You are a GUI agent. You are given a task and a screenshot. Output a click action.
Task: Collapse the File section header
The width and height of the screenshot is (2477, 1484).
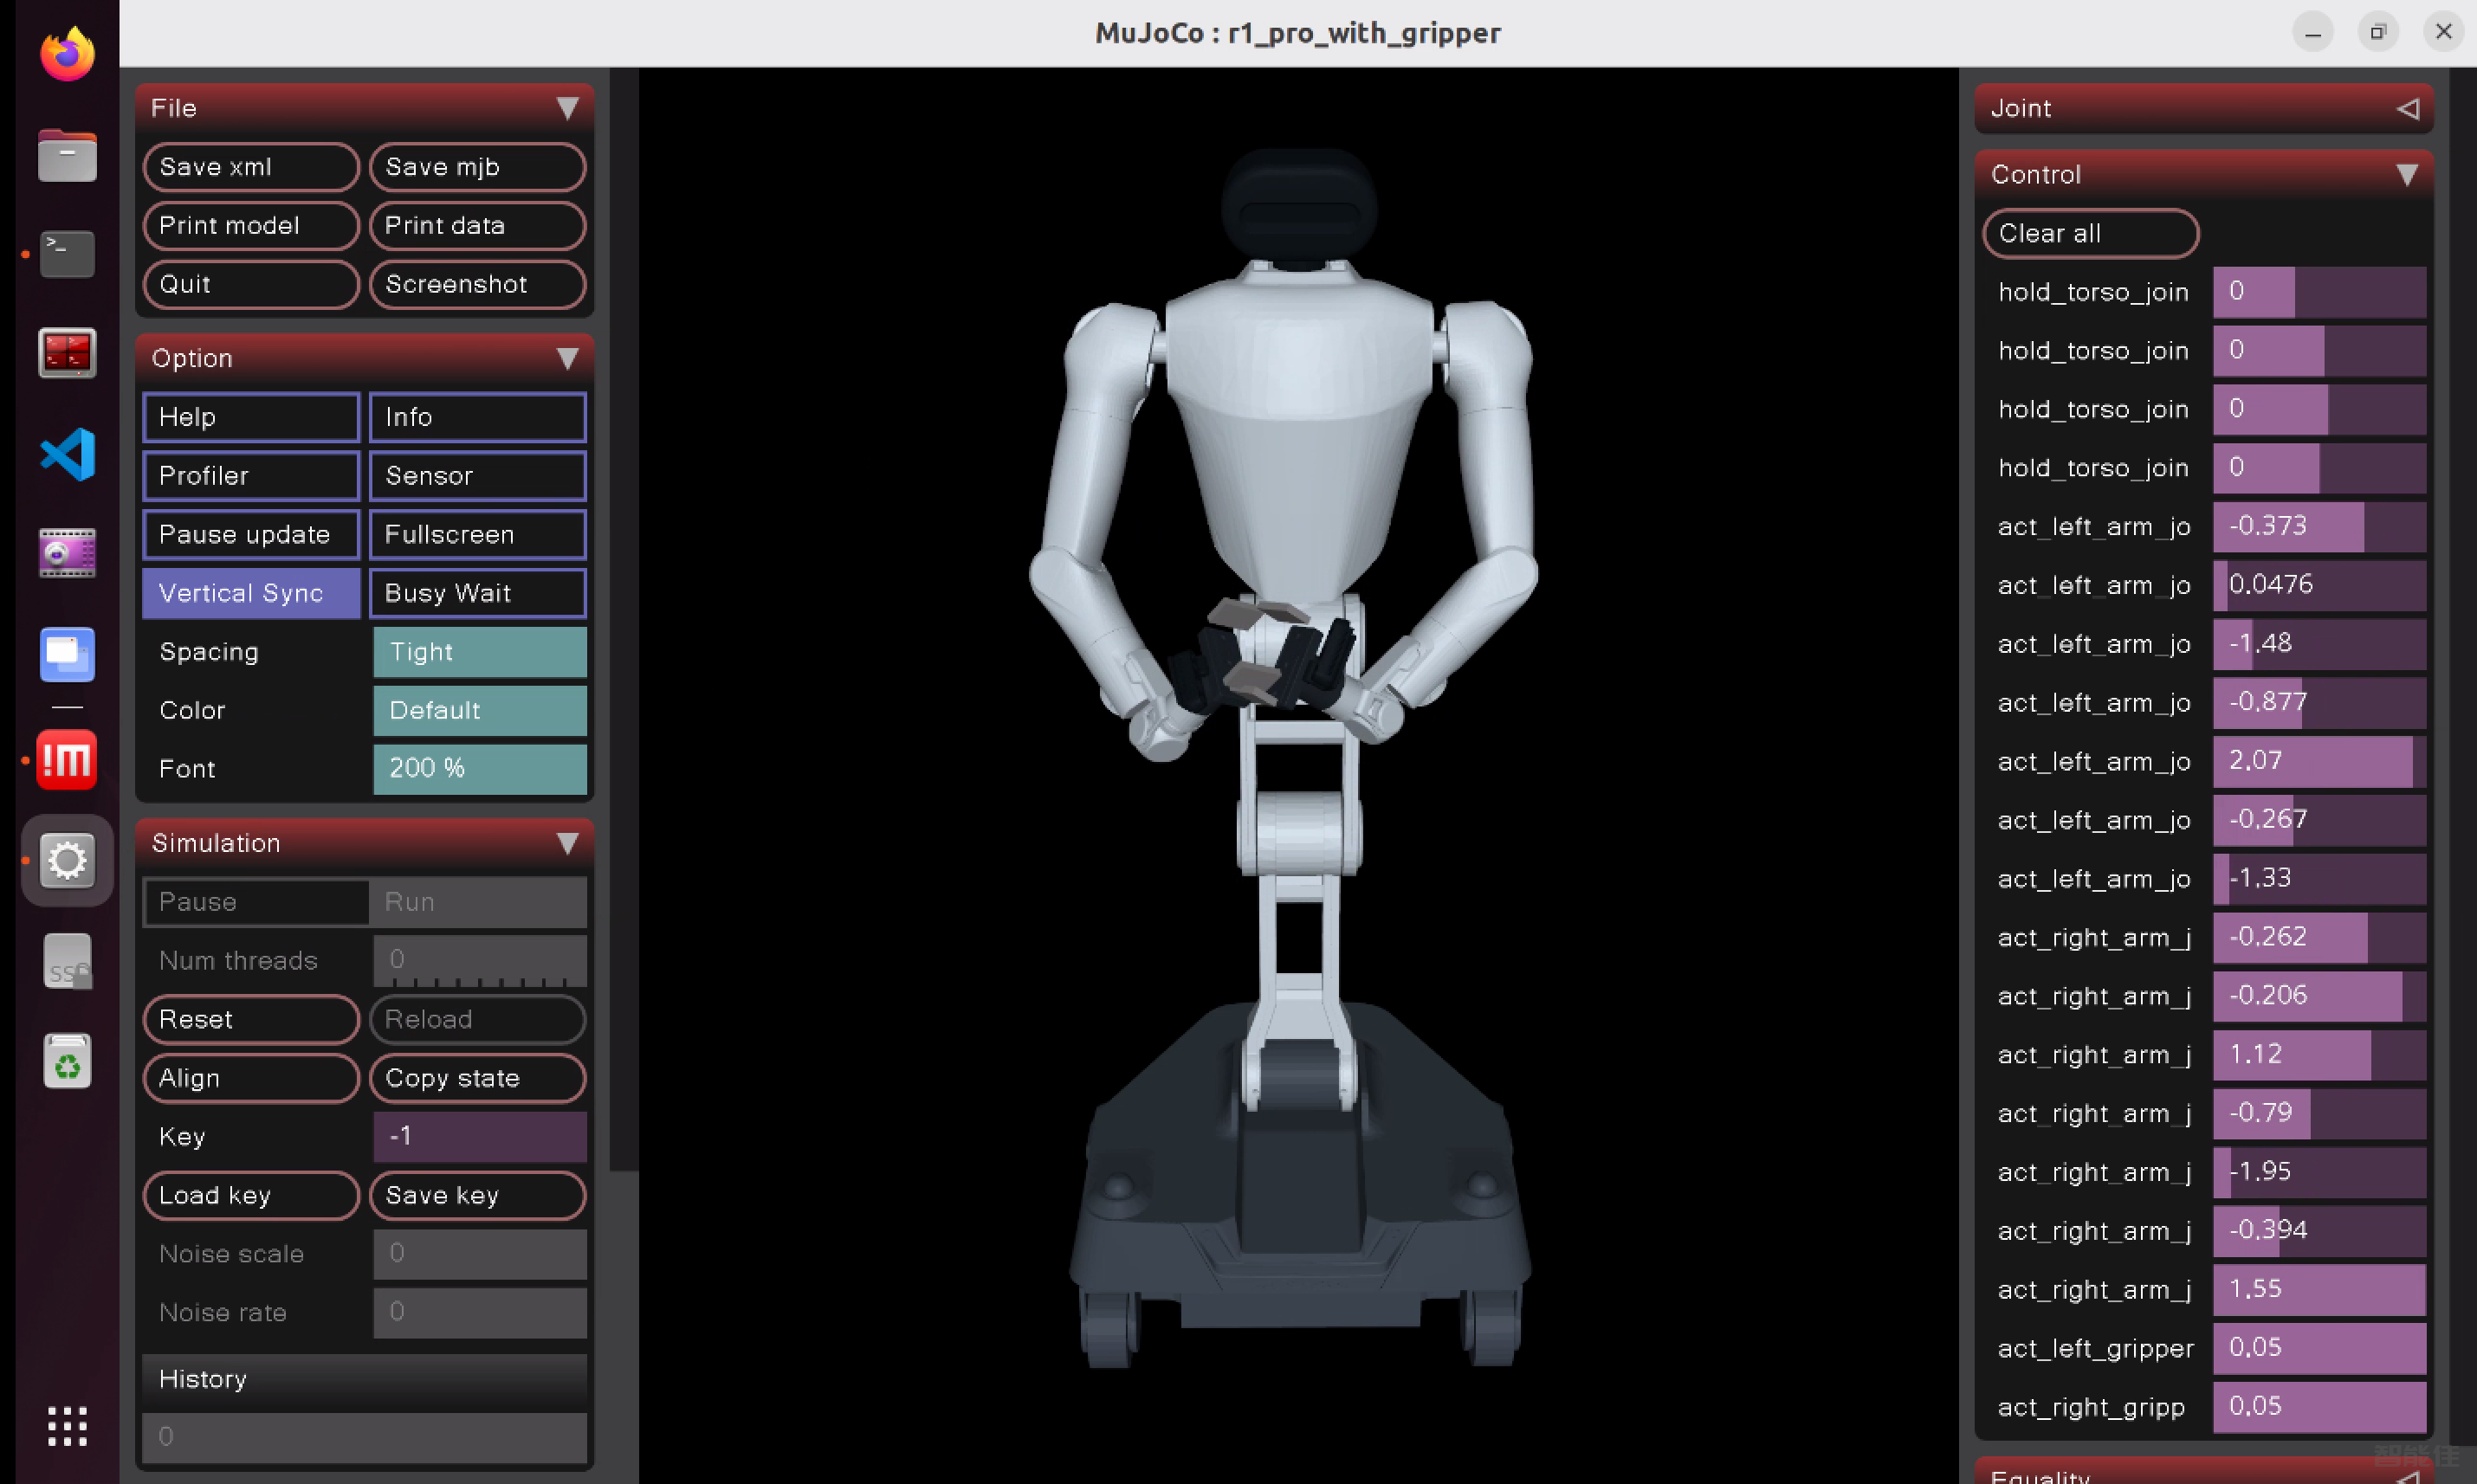click(x=365, y=108)
